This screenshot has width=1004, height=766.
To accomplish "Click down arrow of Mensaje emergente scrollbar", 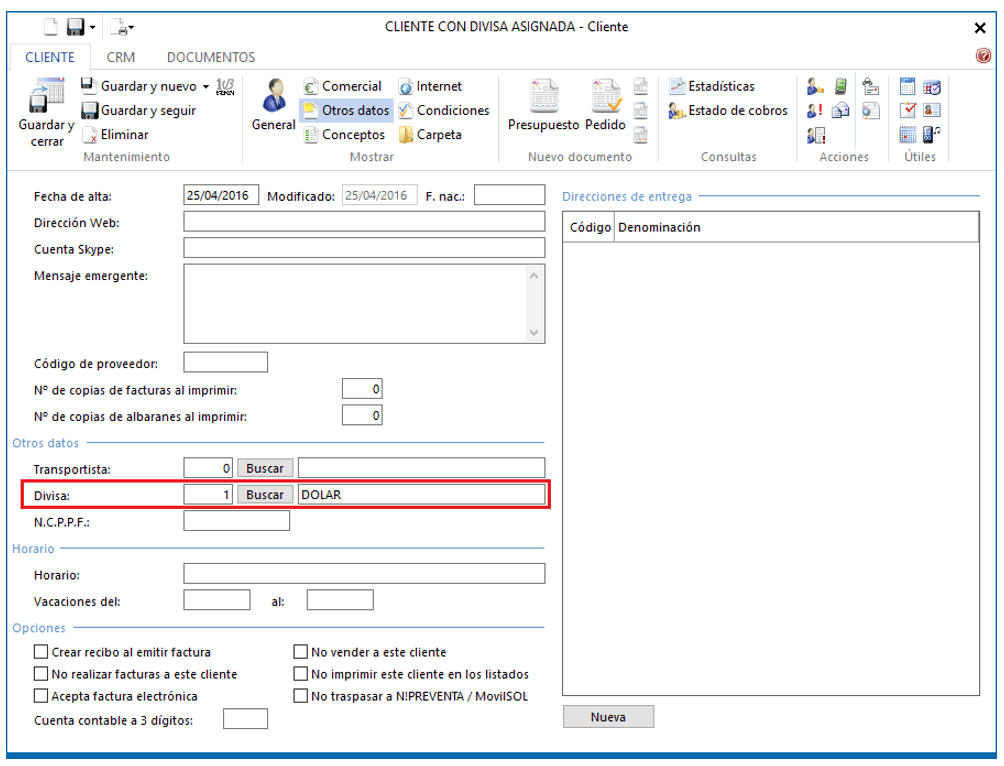I will point(534,333).
